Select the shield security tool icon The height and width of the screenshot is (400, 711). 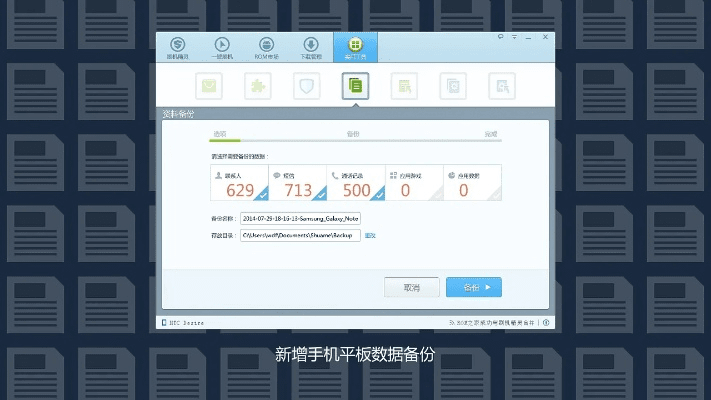coord(306,86)
